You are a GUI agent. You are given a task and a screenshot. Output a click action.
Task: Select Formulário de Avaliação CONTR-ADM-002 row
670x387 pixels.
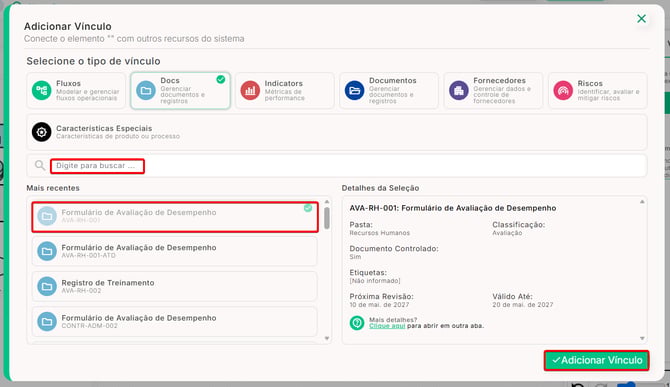(175, 322)
